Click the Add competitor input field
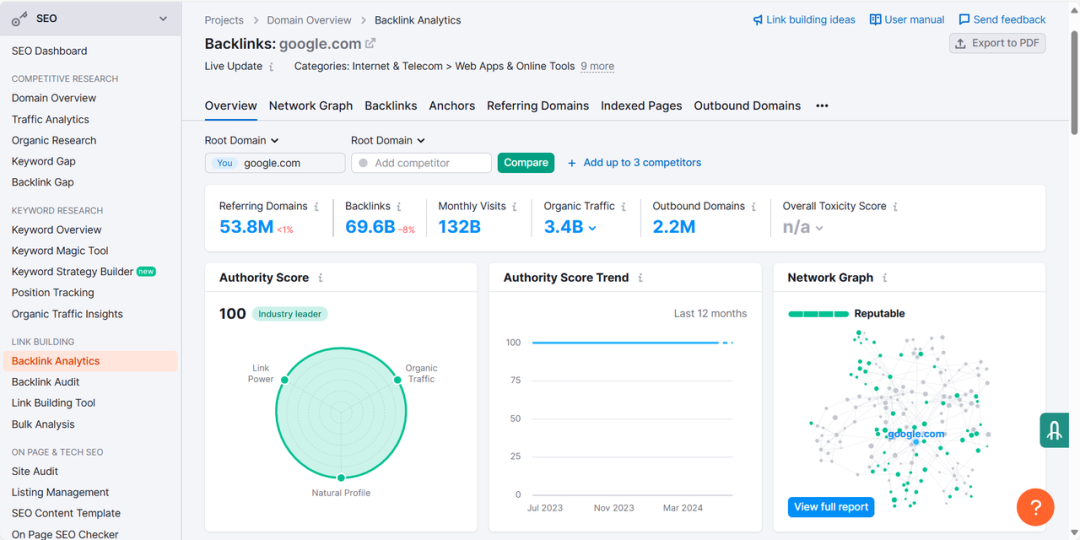This screenshot has height=540, width=1080. pos(422,163)
